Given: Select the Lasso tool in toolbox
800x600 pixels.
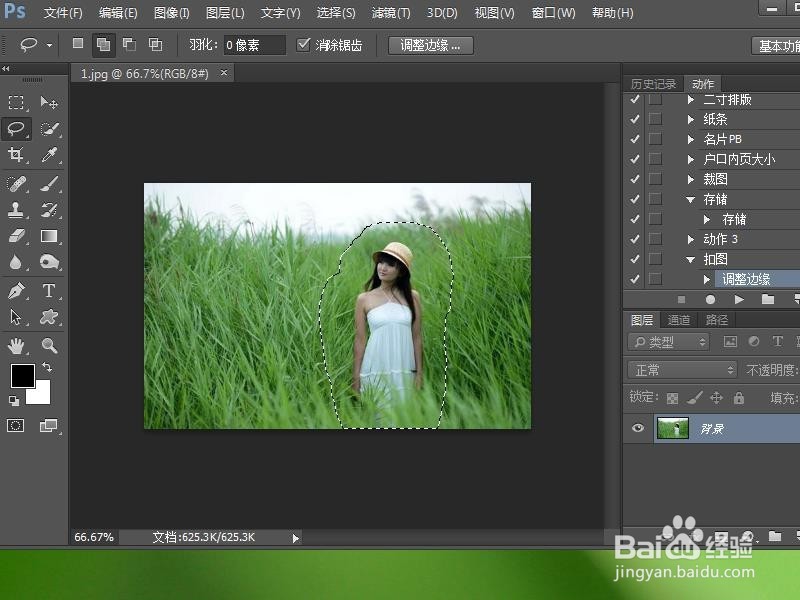Looking at the screenshot, I should (16, 128).
